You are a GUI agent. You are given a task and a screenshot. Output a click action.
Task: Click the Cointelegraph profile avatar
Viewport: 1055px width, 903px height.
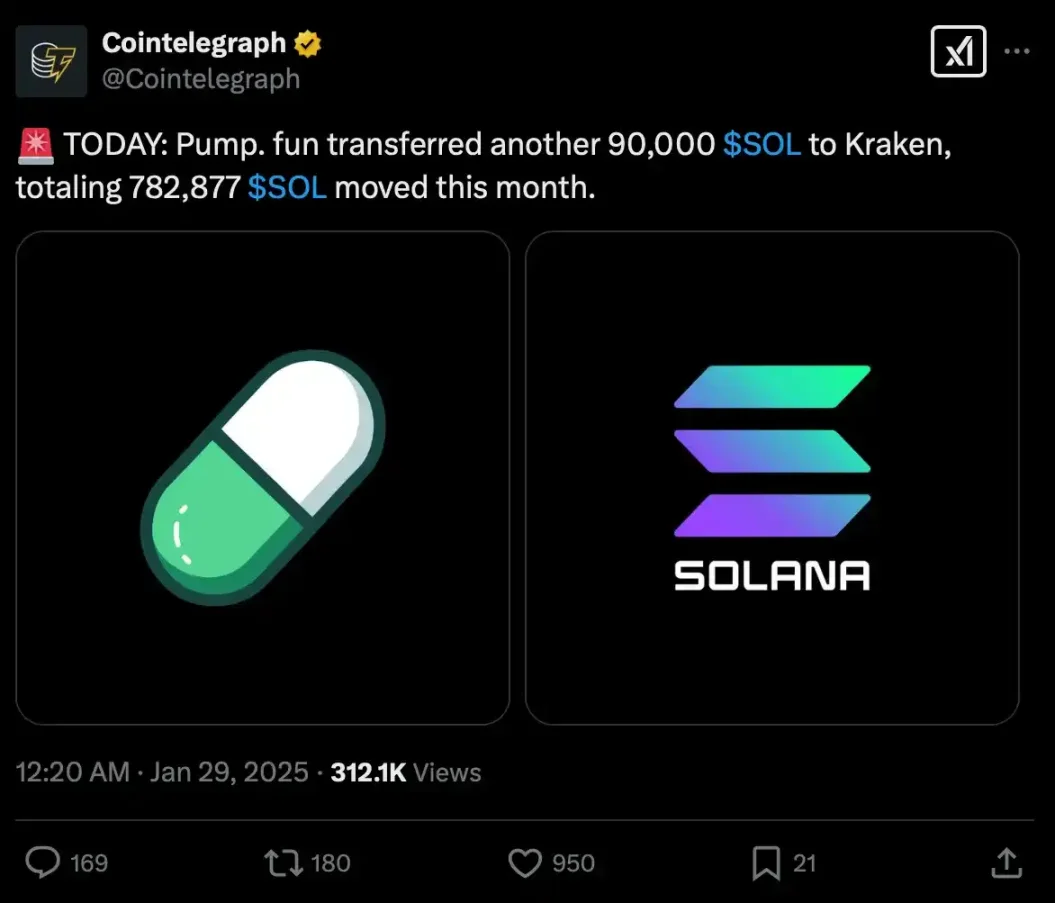click(51, 61)
